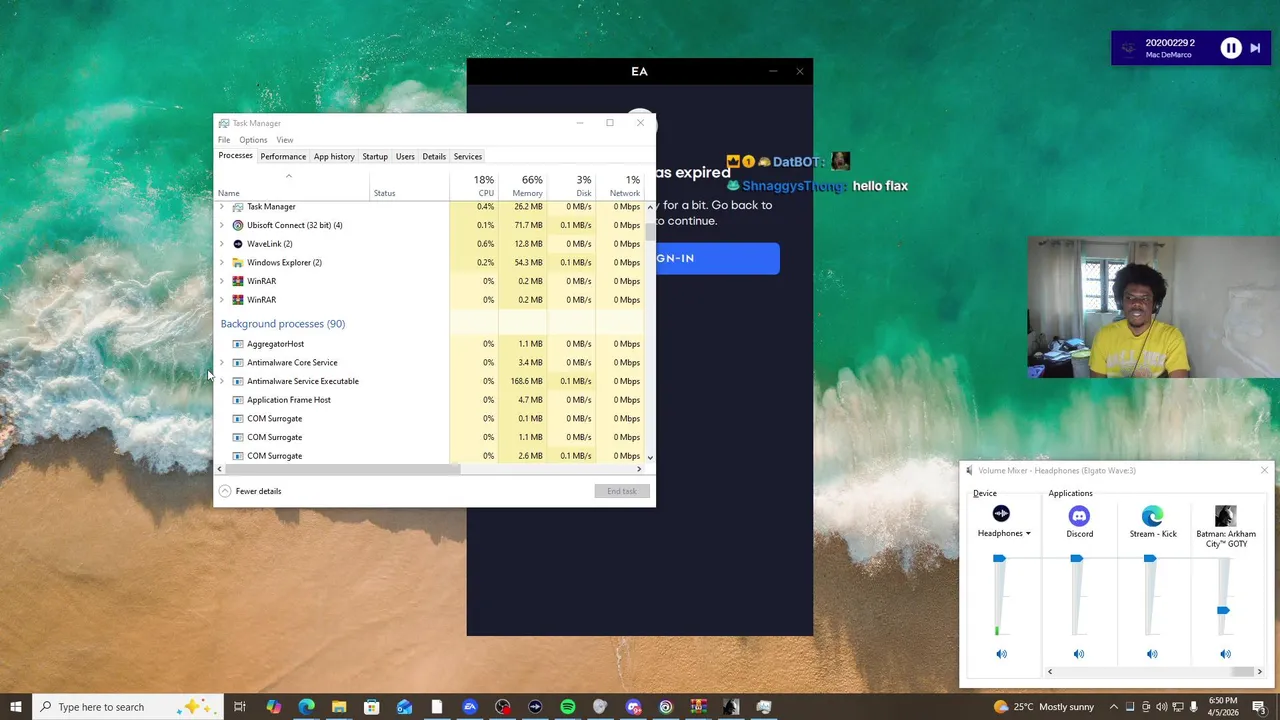The image size is (1280, 720).
Task: Switch to the Startup tab
Action: coord(375,156)
